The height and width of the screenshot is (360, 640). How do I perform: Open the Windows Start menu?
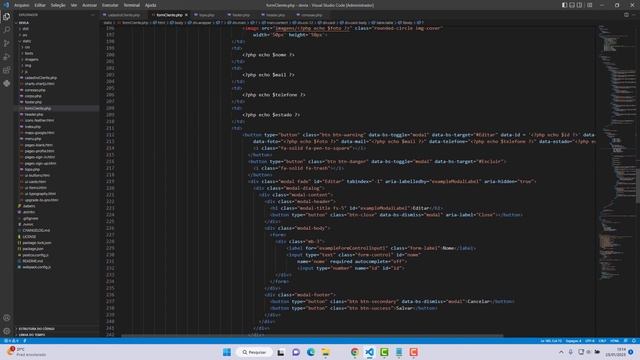[227, 352]
